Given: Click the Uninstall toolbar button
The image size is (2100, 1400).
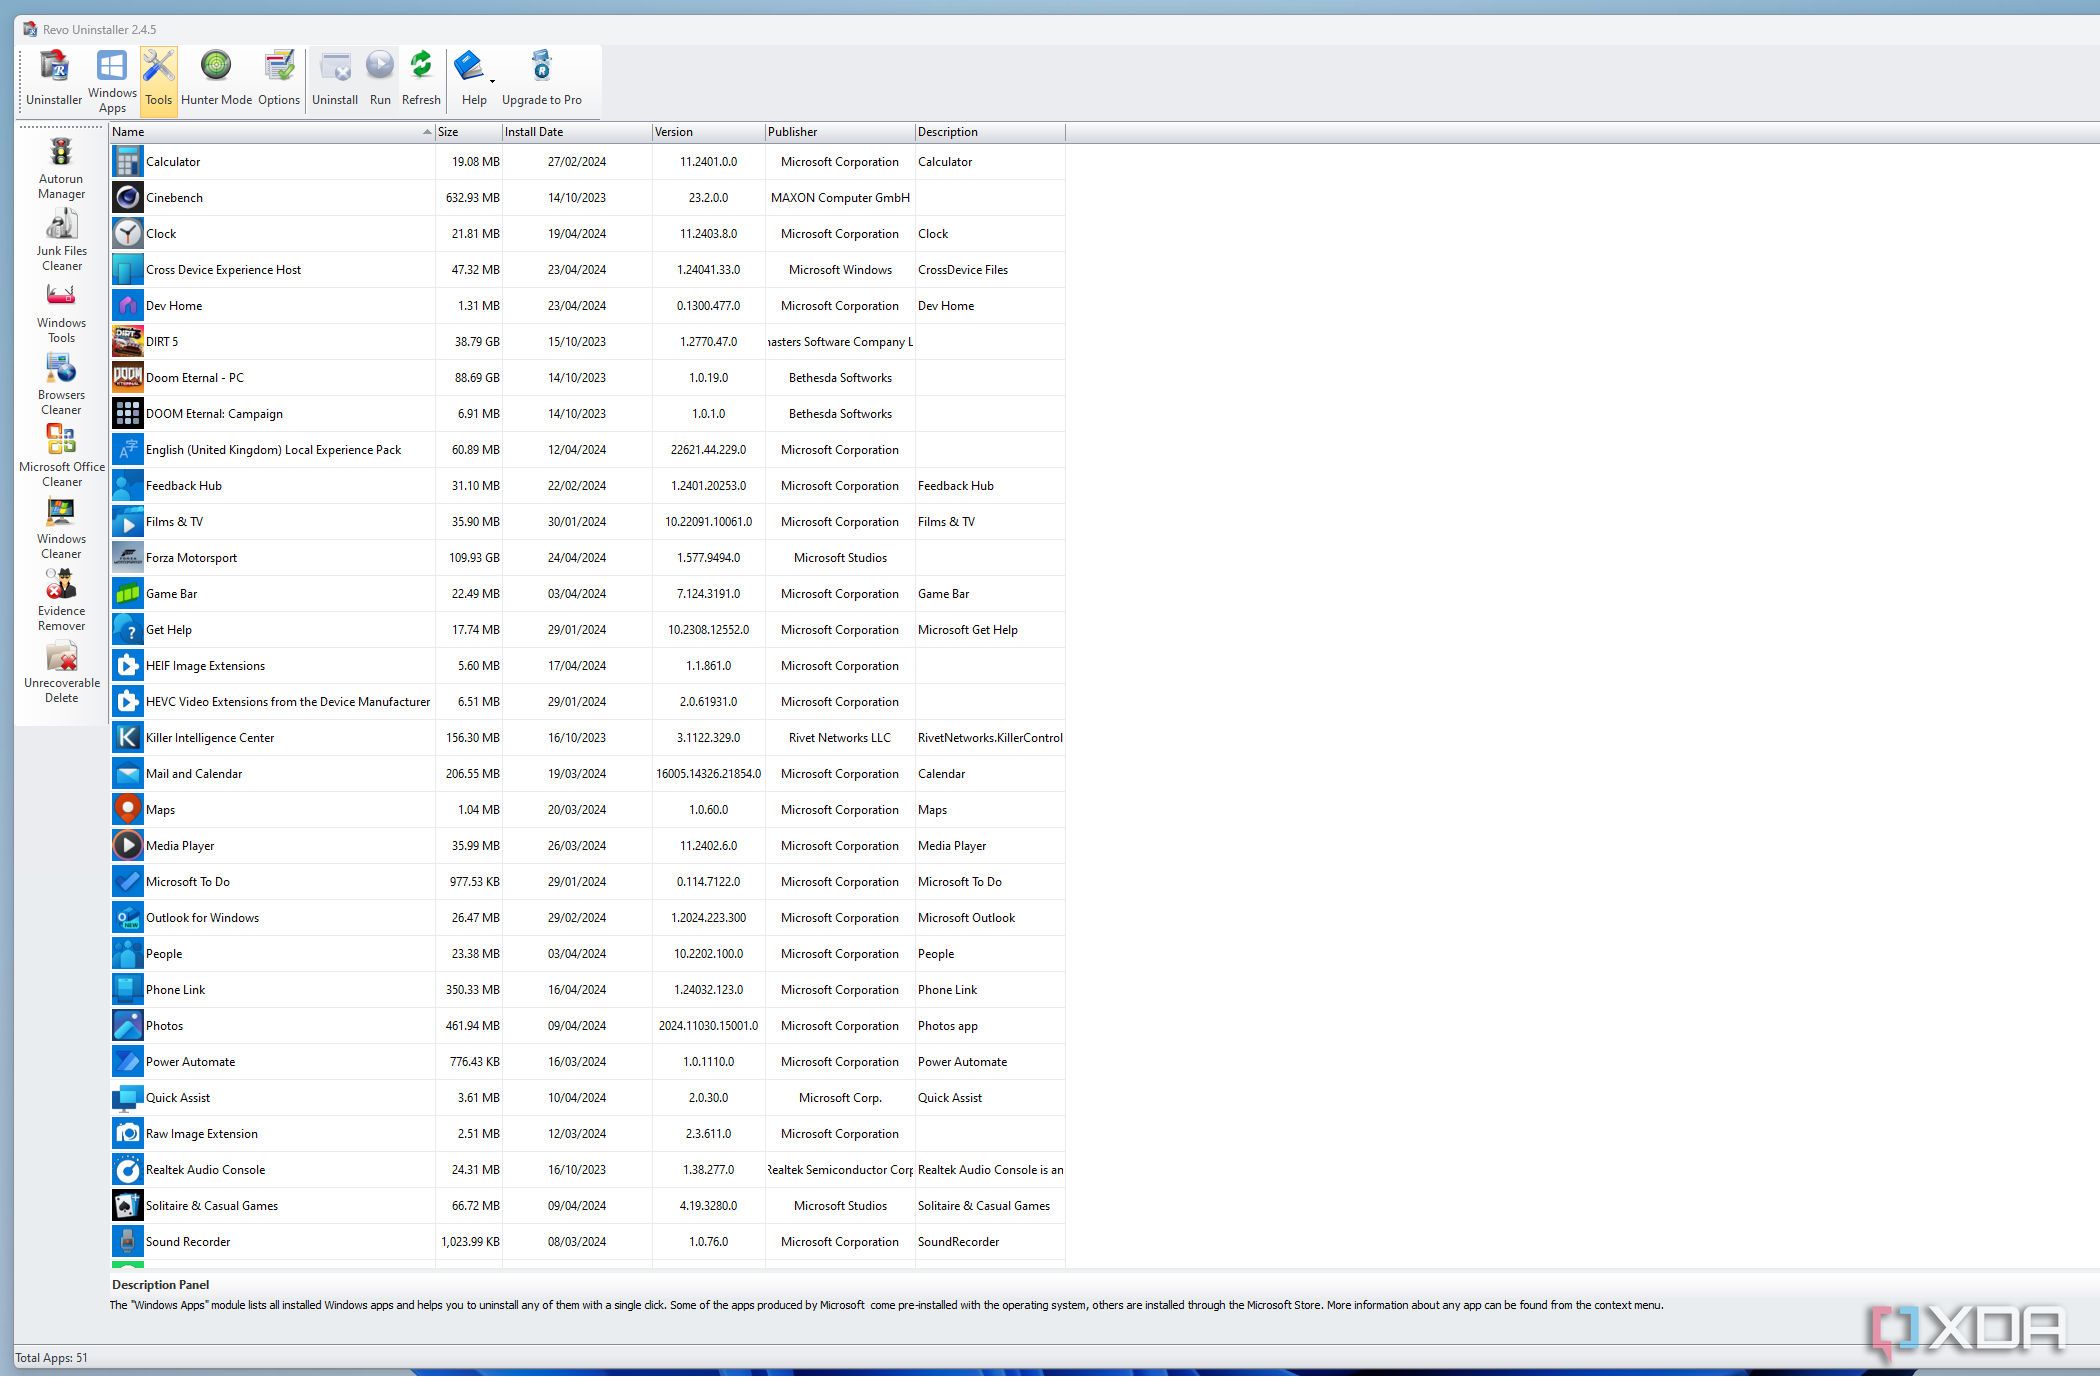Looking at the screenshot, I should point(335,80).
